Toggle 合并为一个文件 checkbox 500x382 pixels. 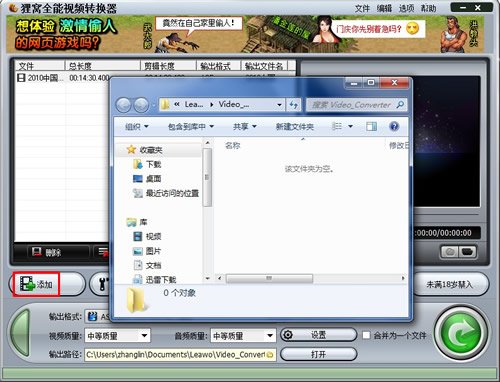[366, 335]
